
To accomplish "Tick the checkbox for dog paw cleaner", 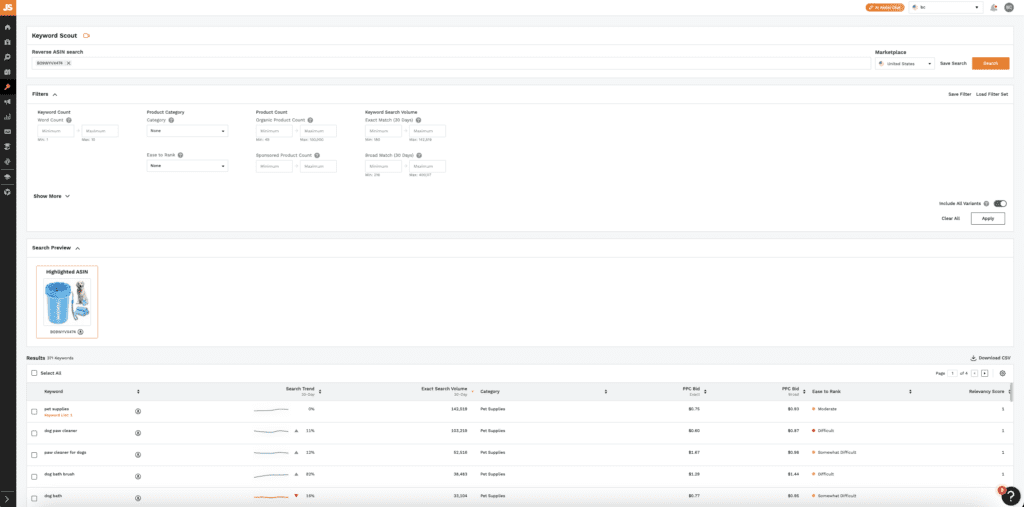I will click(x=34, y=431).
